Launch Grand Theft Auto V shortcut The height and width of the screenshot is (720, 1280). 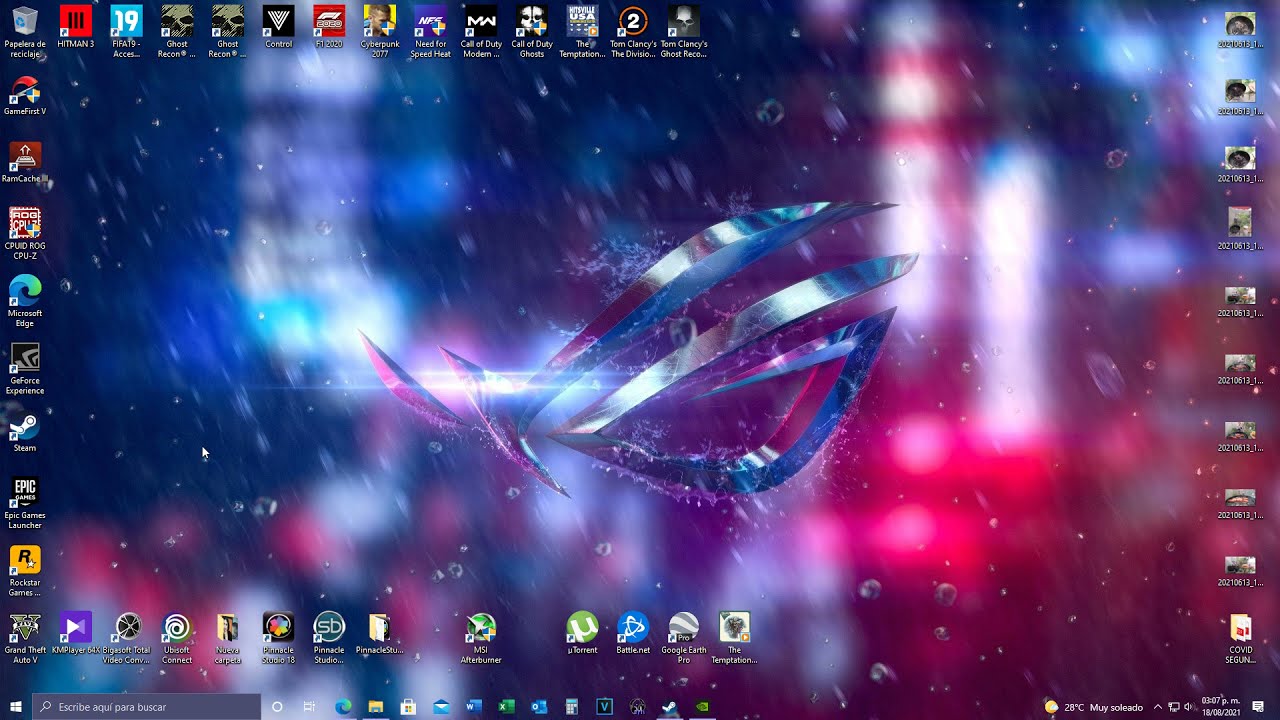click(x=25, y=638)
